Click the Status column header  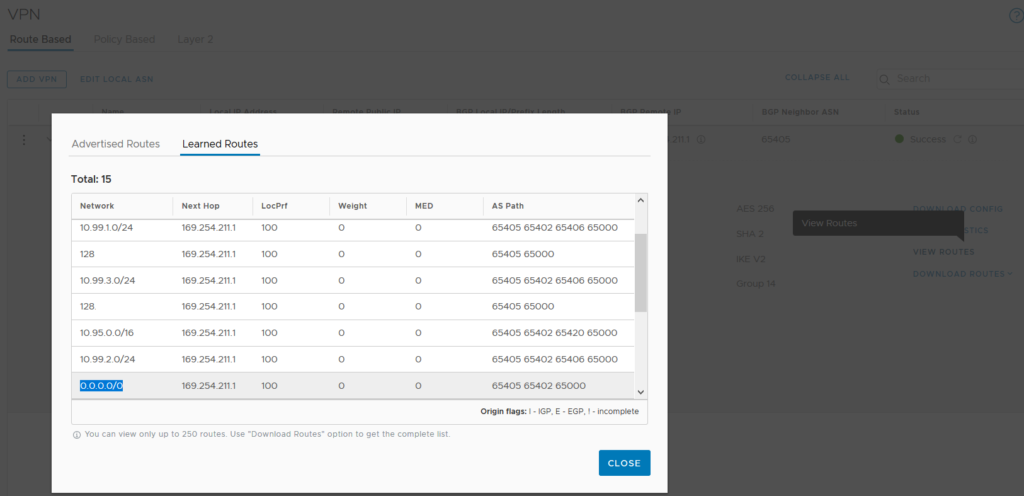point(906,112)
